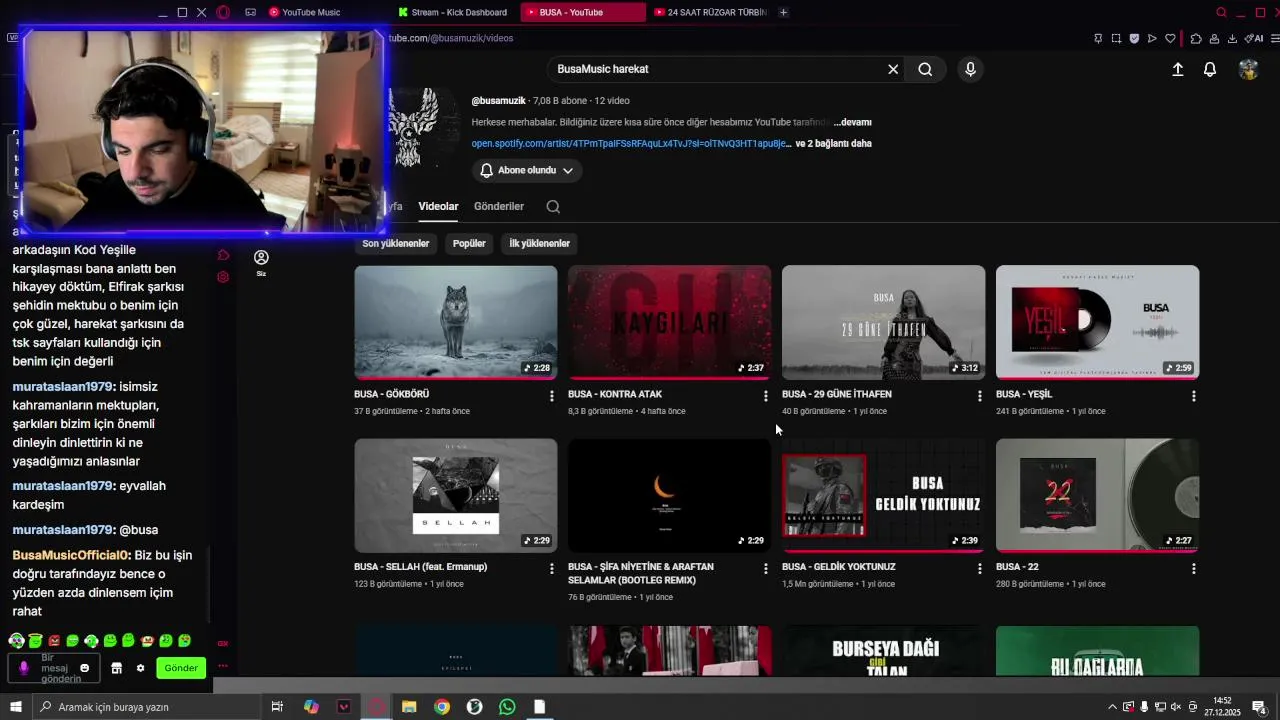Filter videos by Popüler chip
1280x720 pixels.
pos(469,243)
